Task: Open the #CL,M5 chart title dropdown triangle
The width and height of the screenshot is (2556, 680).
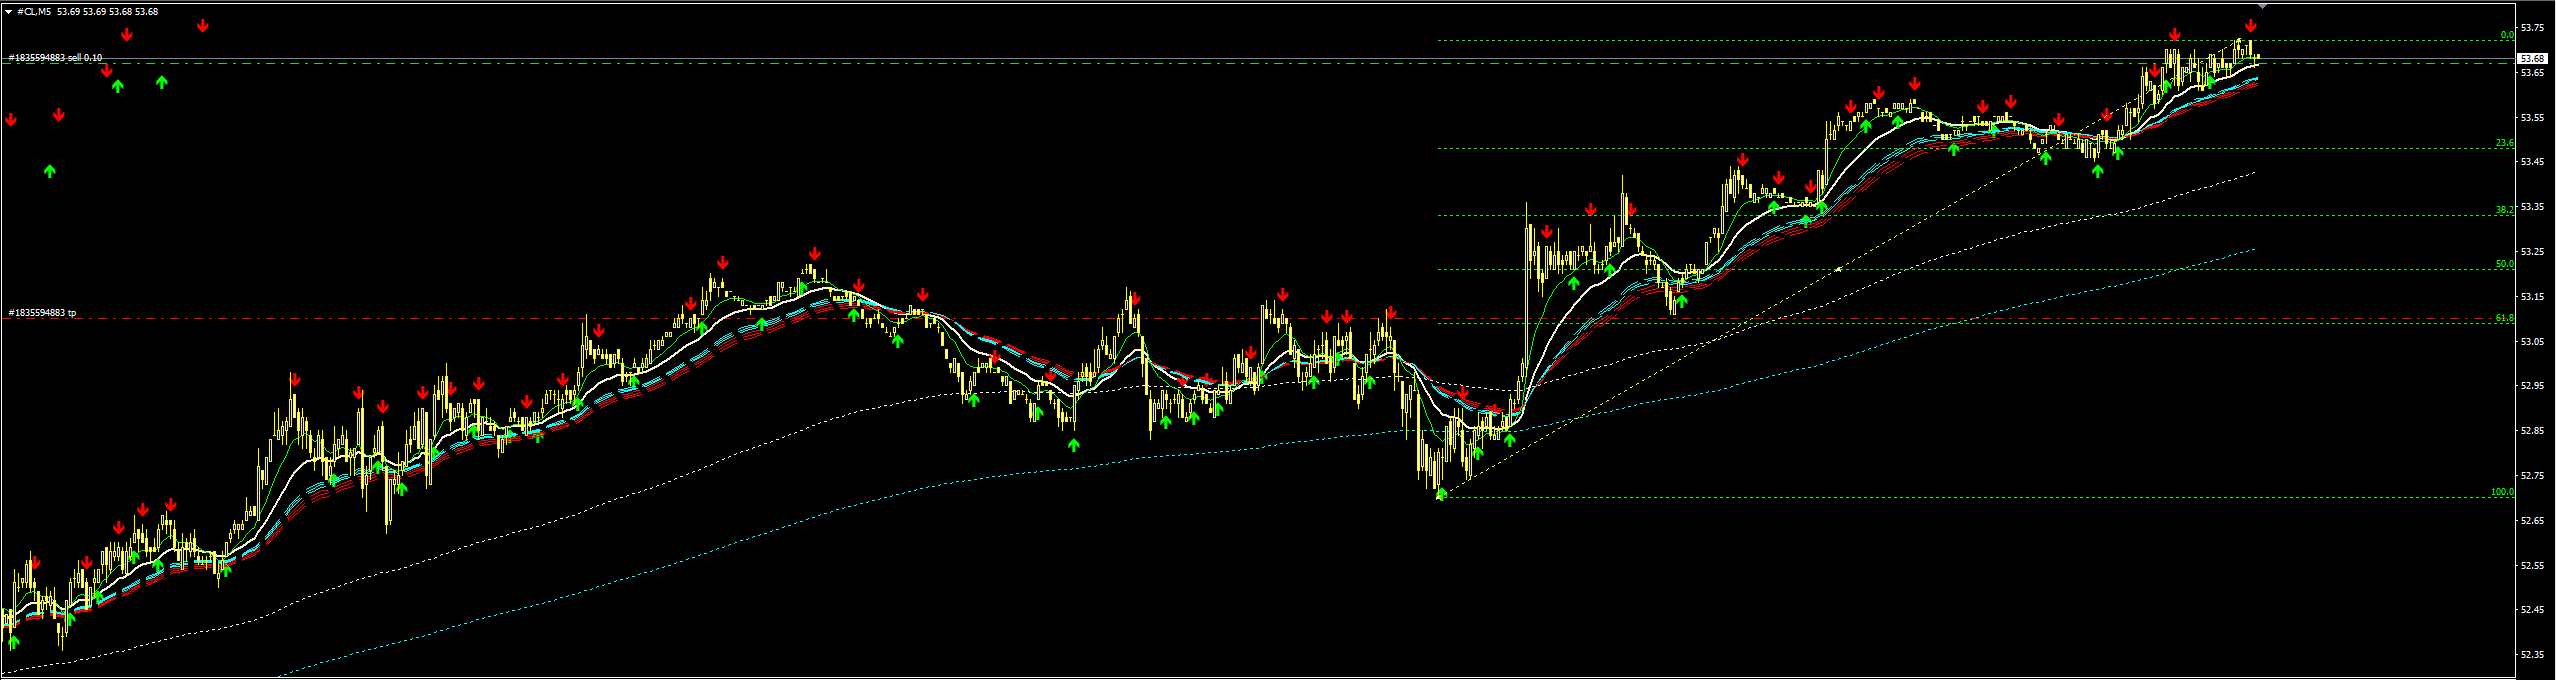Action: [x=8, y=12]
